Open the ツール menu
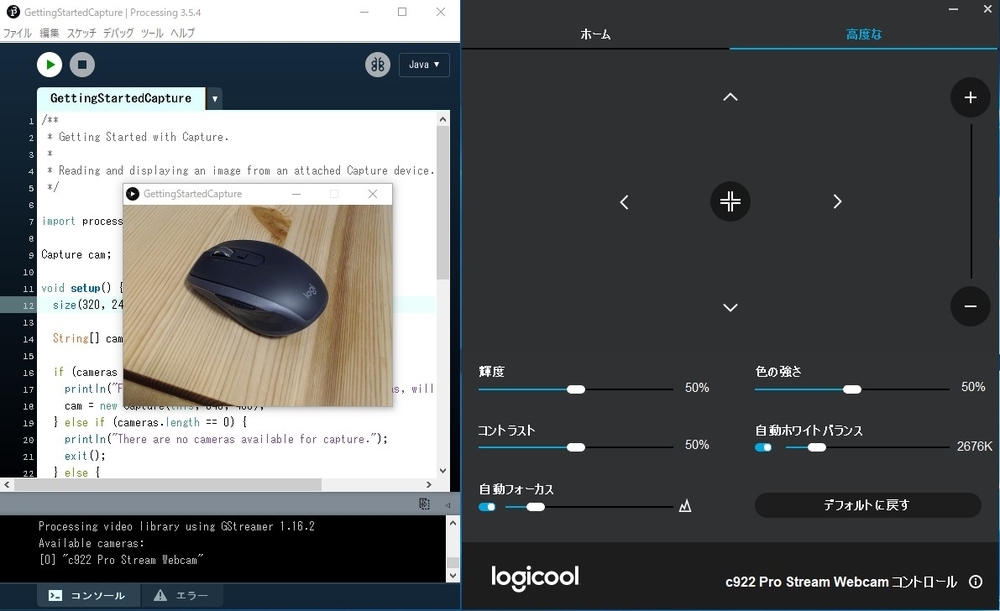This screenshot has height=611, width=1000. tap(152, 33)
